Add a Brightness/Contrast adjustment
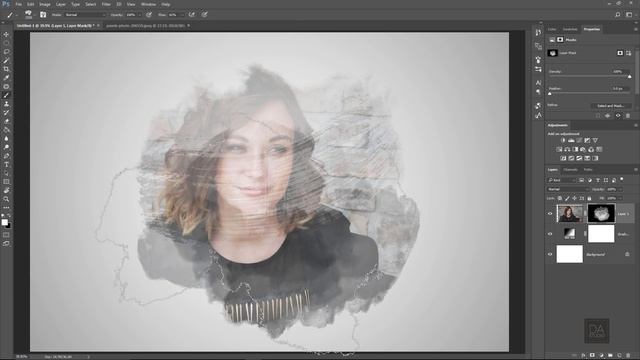The image size is (640, 360). [x=563, y=140]
